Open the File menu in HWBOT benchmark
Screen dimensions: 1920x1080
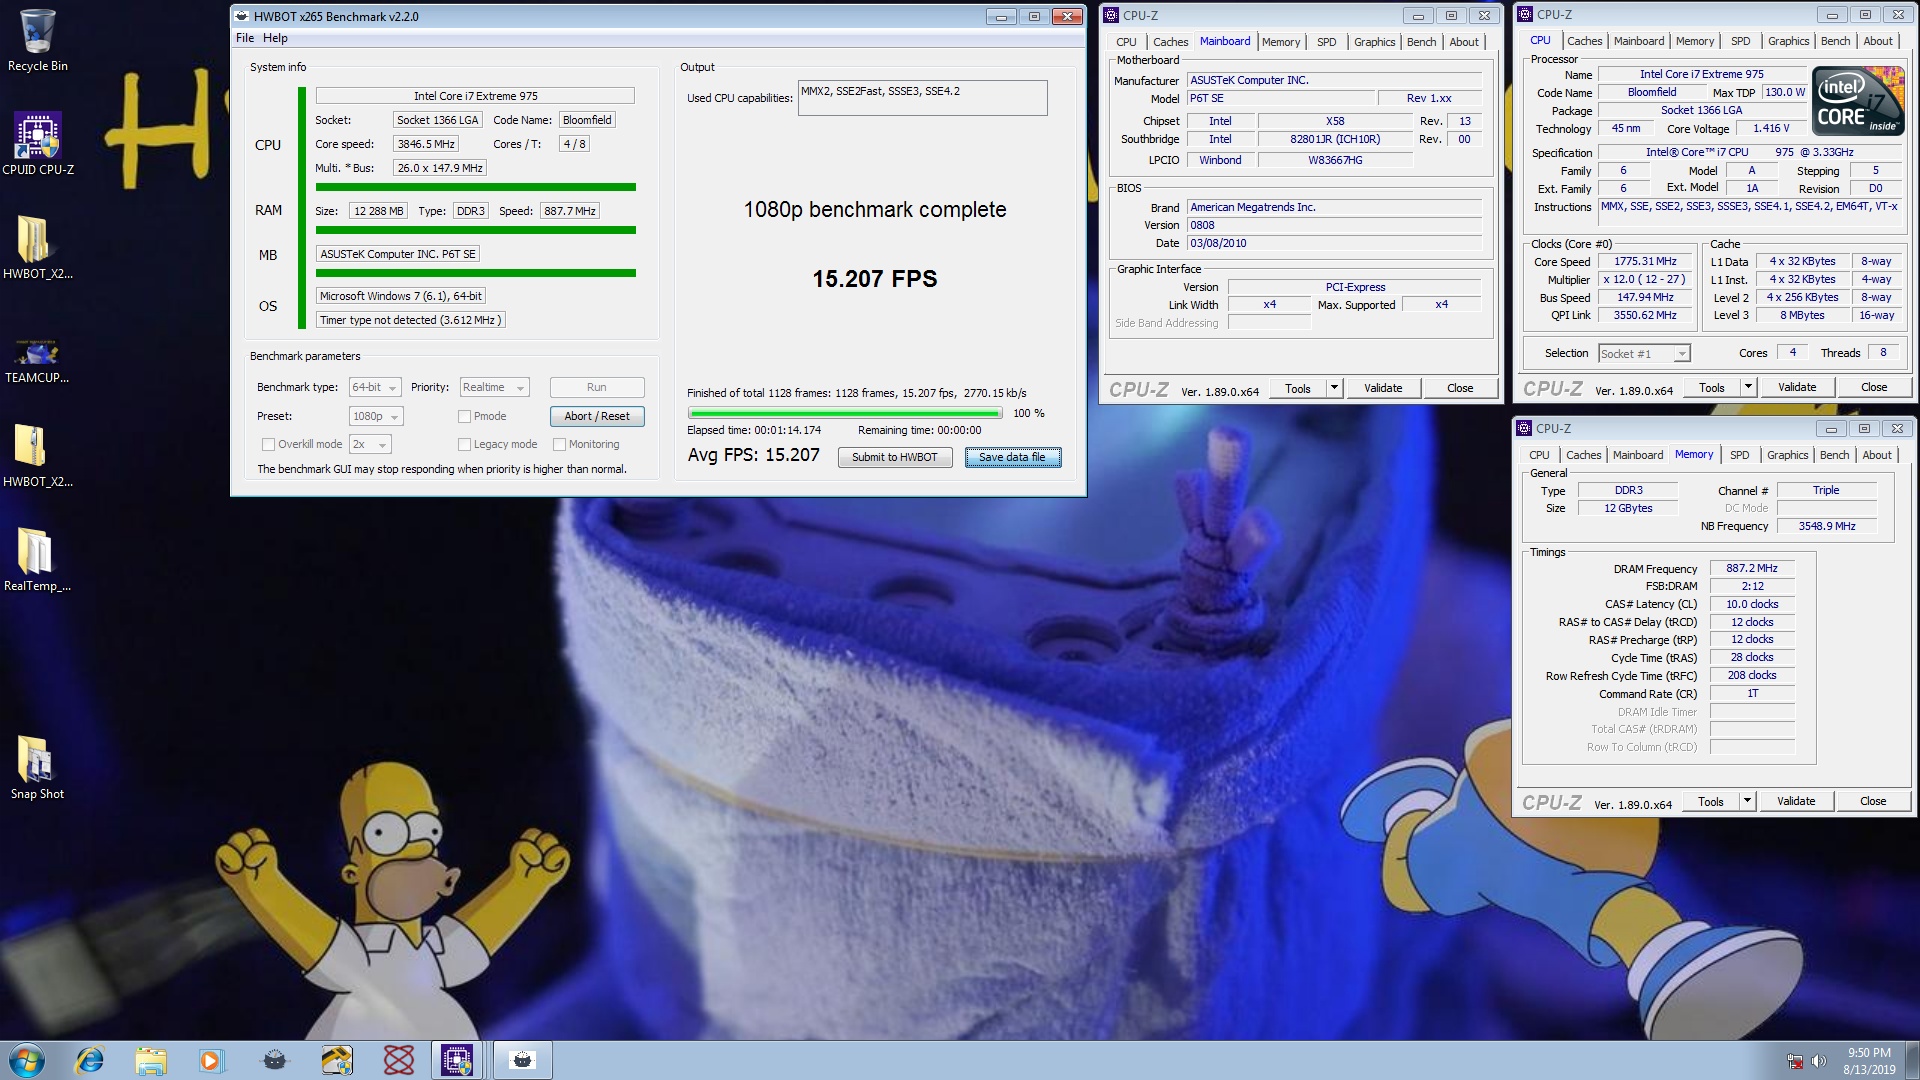245,38
